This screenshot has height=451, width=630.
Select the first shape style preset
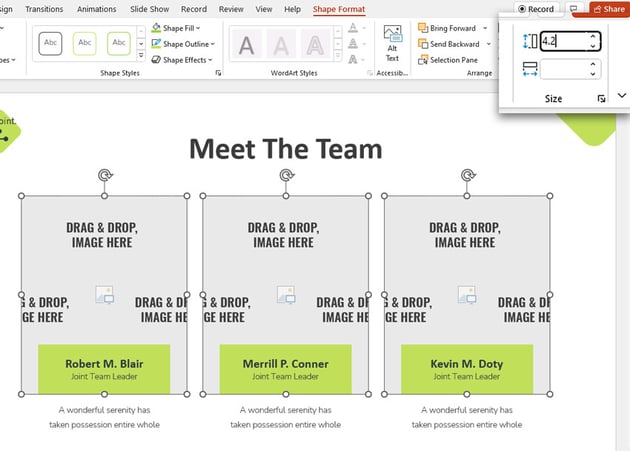click(x=50, y=44)
